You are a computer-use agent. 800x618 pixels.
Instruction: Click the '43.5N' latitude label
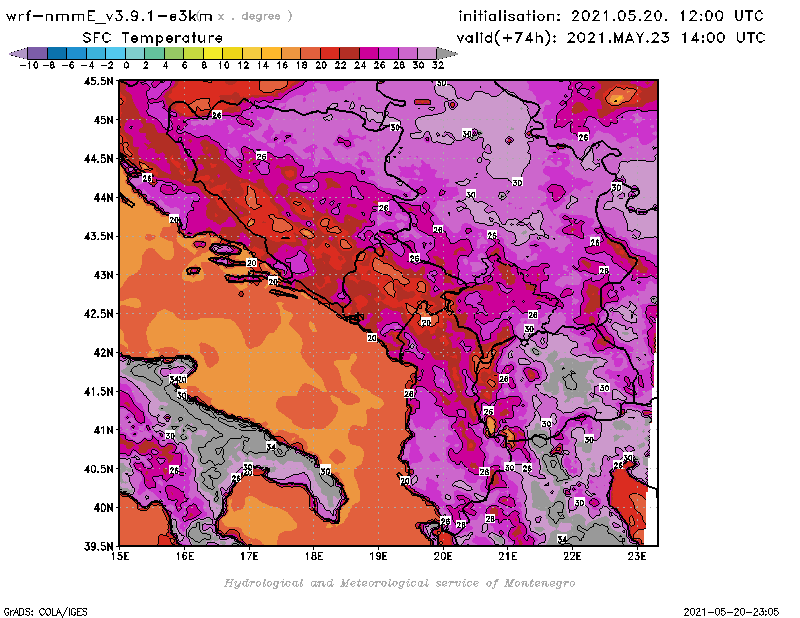[98, 236]
